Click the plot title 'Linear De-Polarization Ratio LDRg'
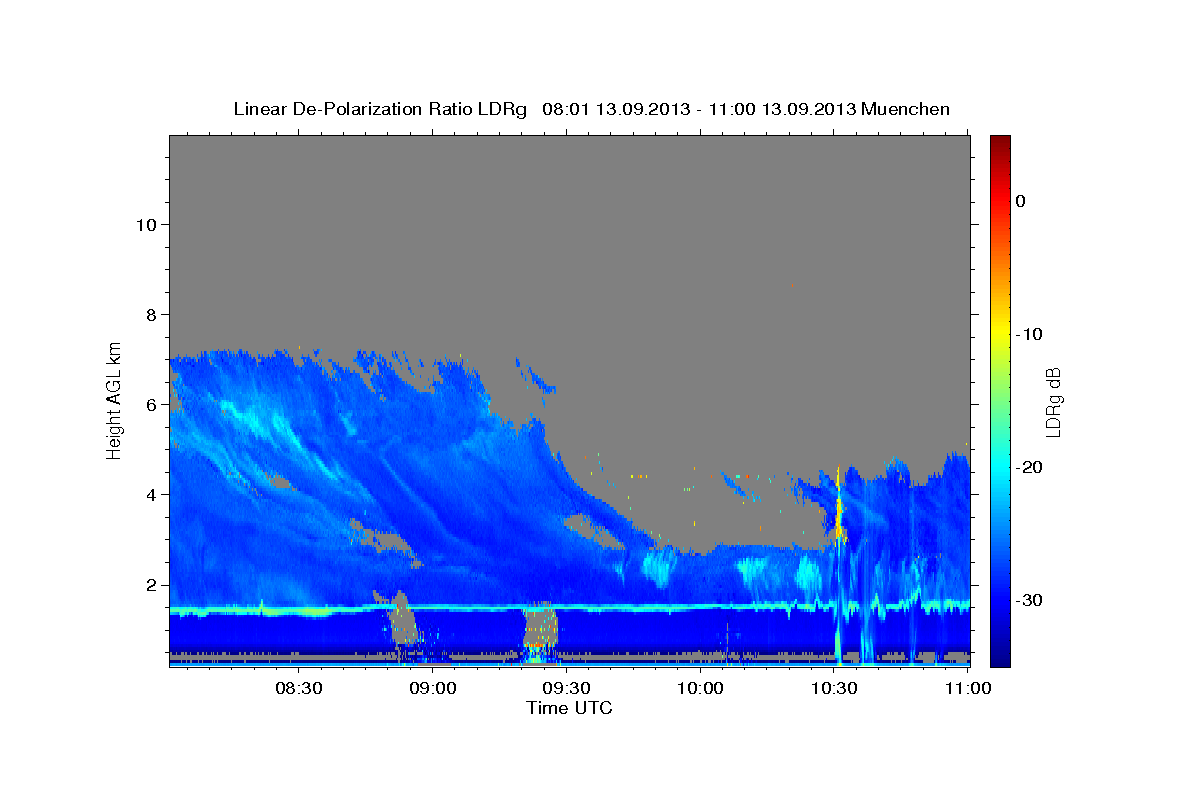1200x800 pixels. coord(380,109)
